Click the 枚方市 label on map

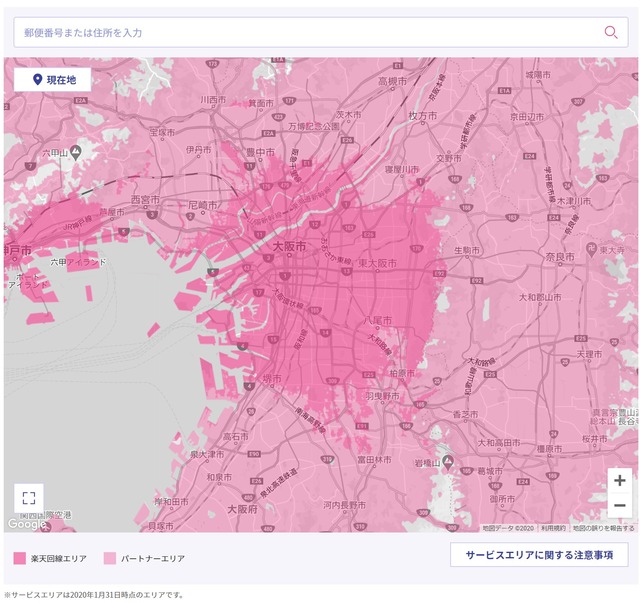422,116
